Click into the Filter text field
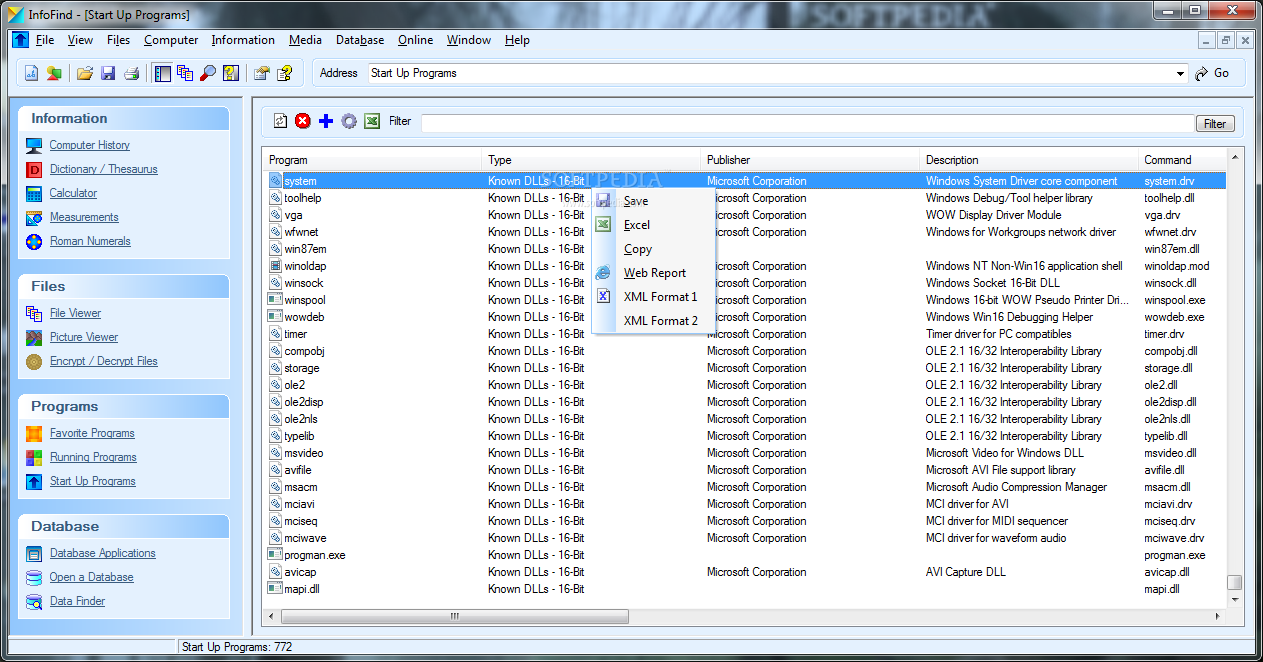Viewport: 1263px width, 662px height. click(808, 123)
